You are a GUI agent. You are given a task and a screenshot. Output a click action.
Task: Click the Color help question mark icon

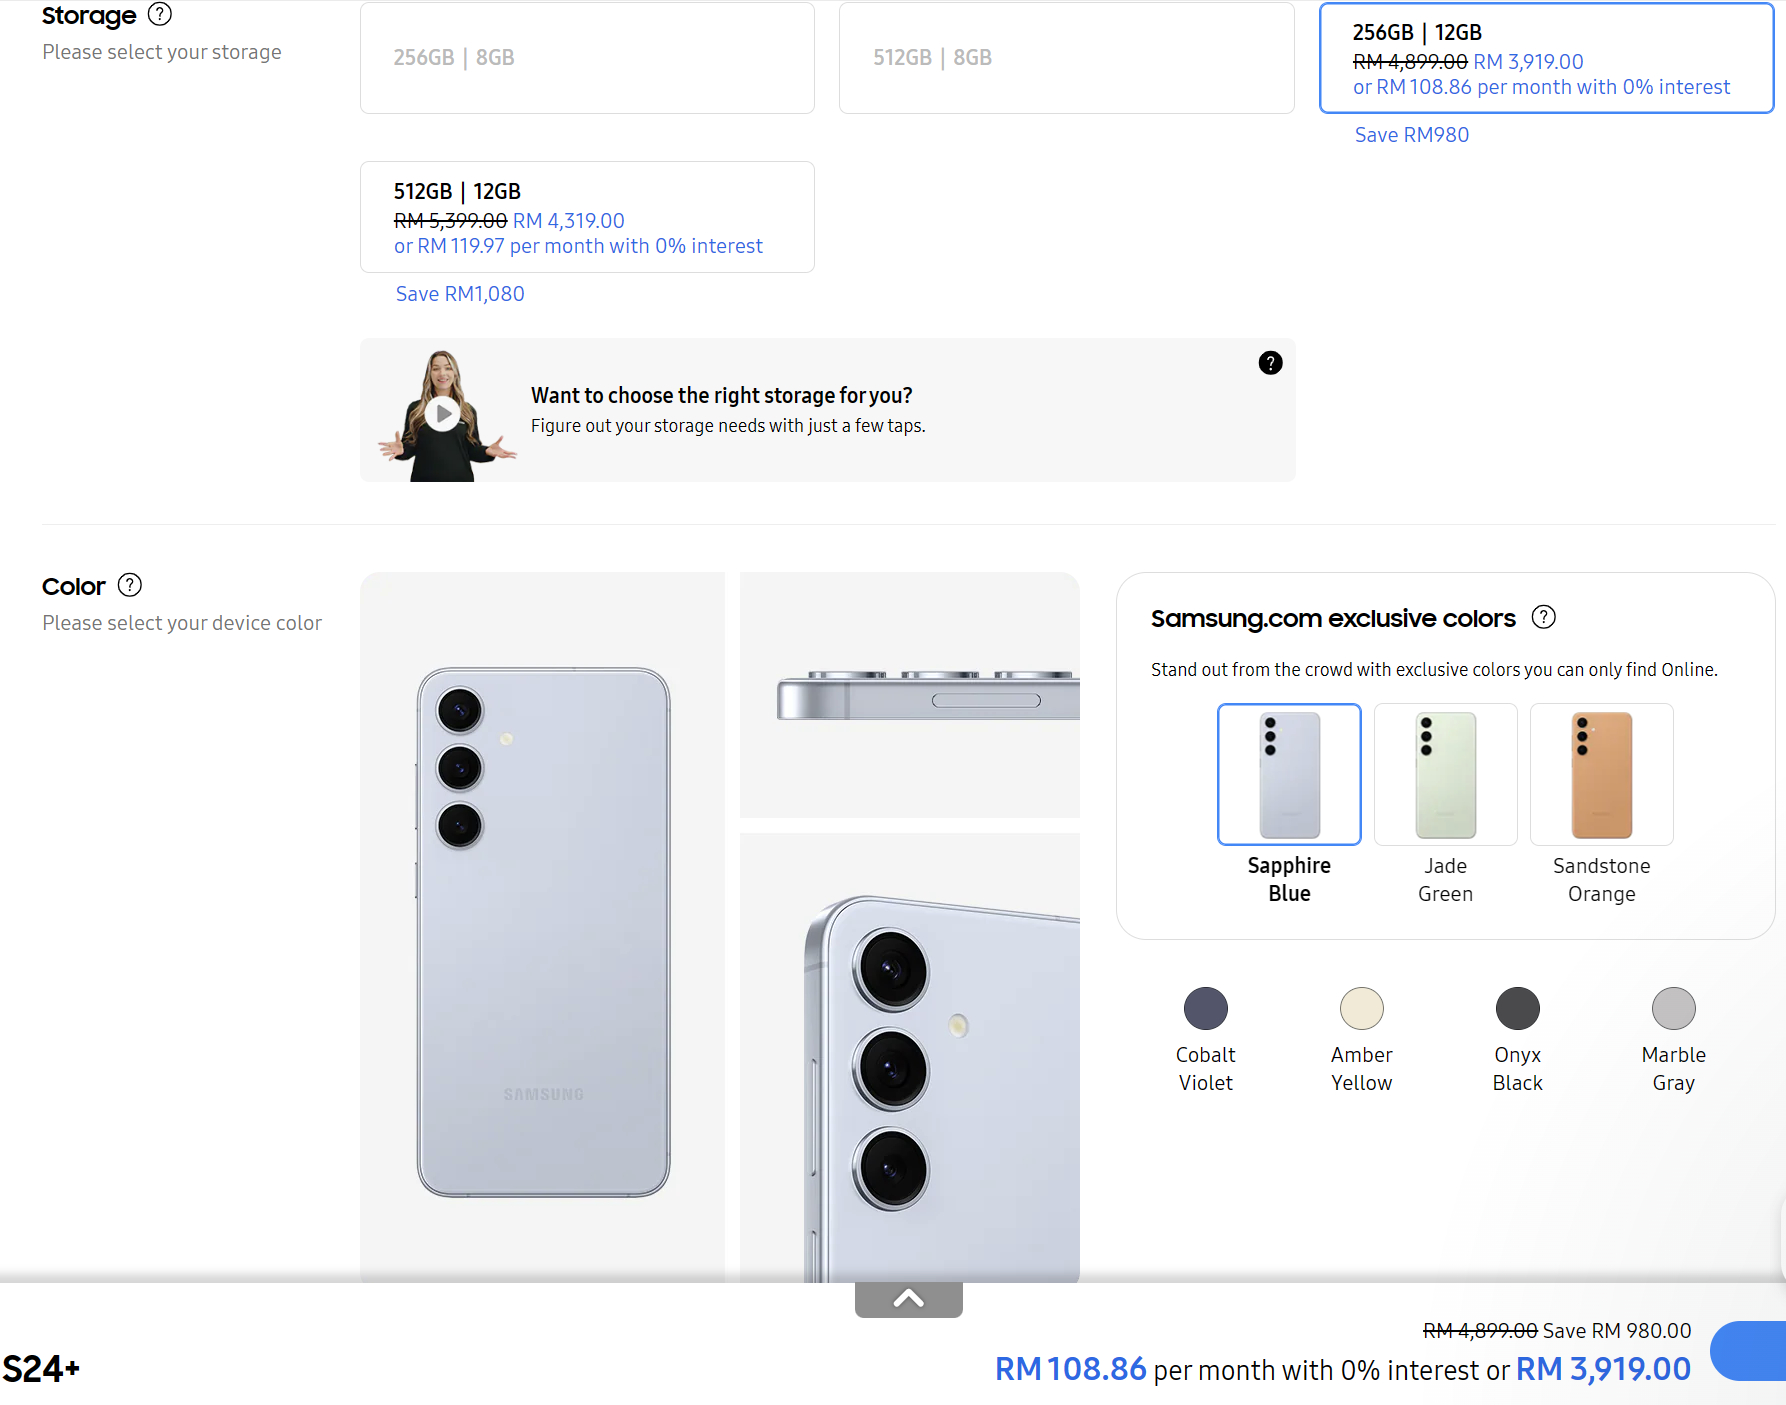click(130, 585)
